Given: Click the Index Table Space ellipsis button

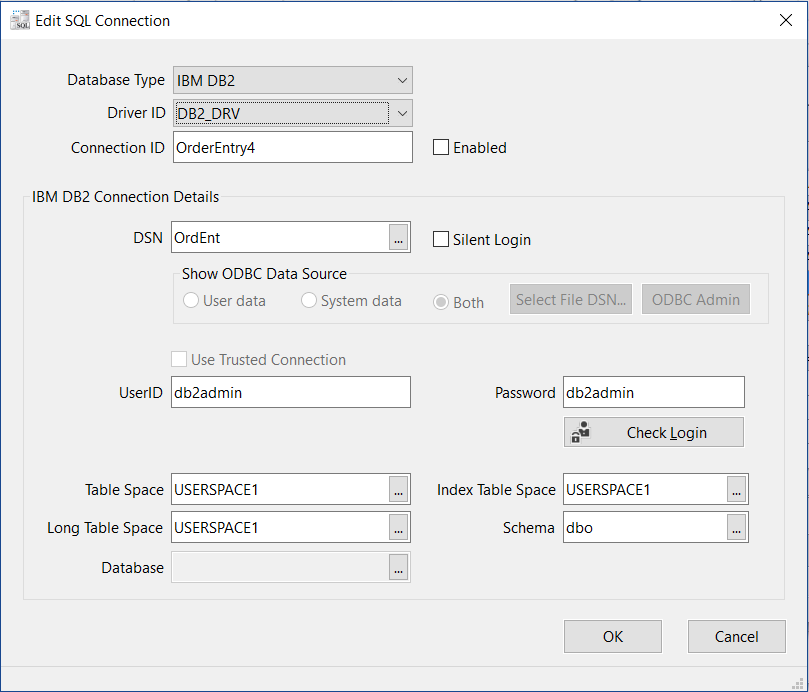Looking at the screenshot, I should coord(737,489).
